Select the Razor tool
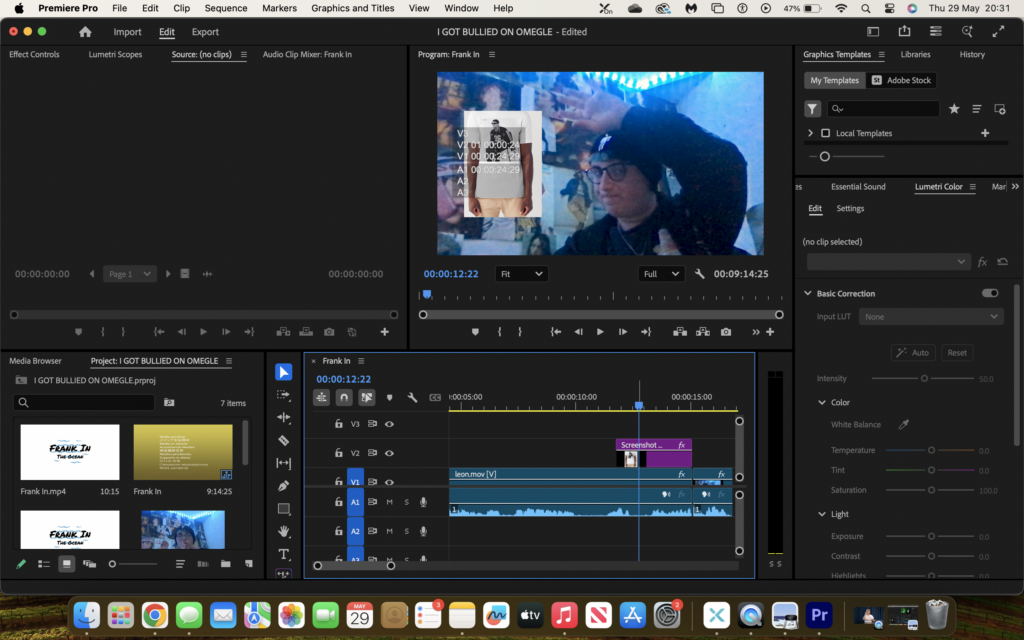1024x640 pixels. [x=283, y=440]
